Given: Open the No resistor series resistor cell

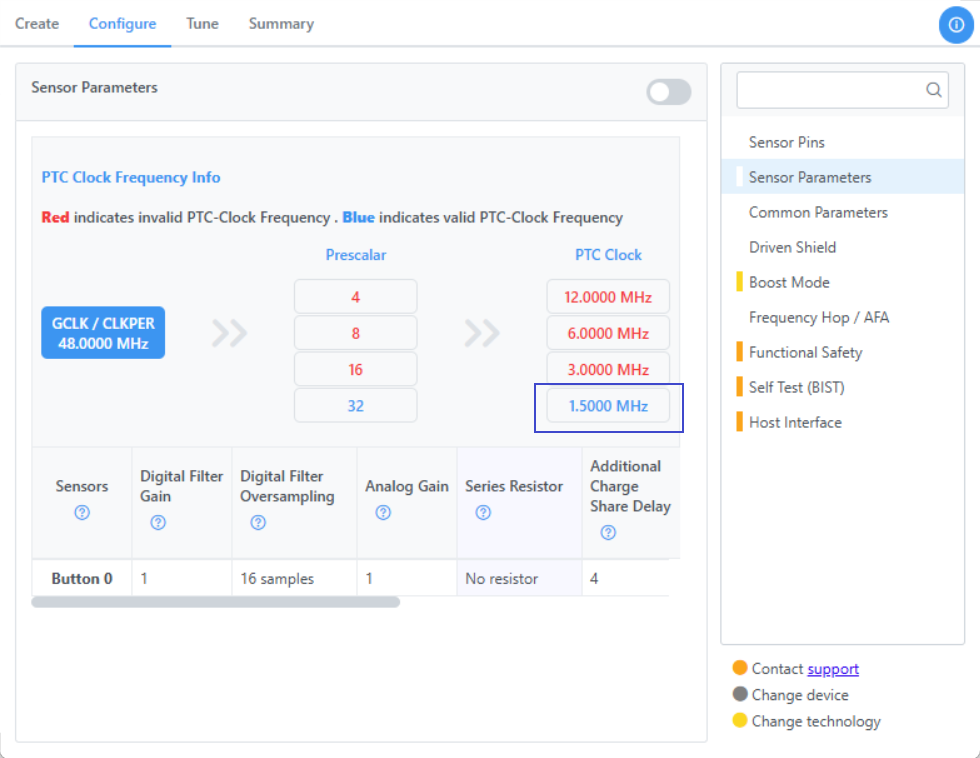Looking at the screenshot, I should point(519,579).
